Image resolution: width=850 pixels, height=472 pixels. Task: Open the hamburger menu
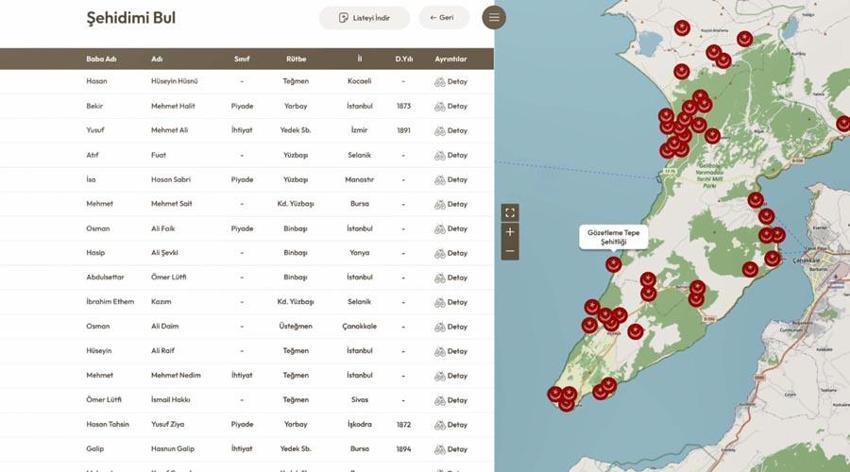(x=494, y=17)
